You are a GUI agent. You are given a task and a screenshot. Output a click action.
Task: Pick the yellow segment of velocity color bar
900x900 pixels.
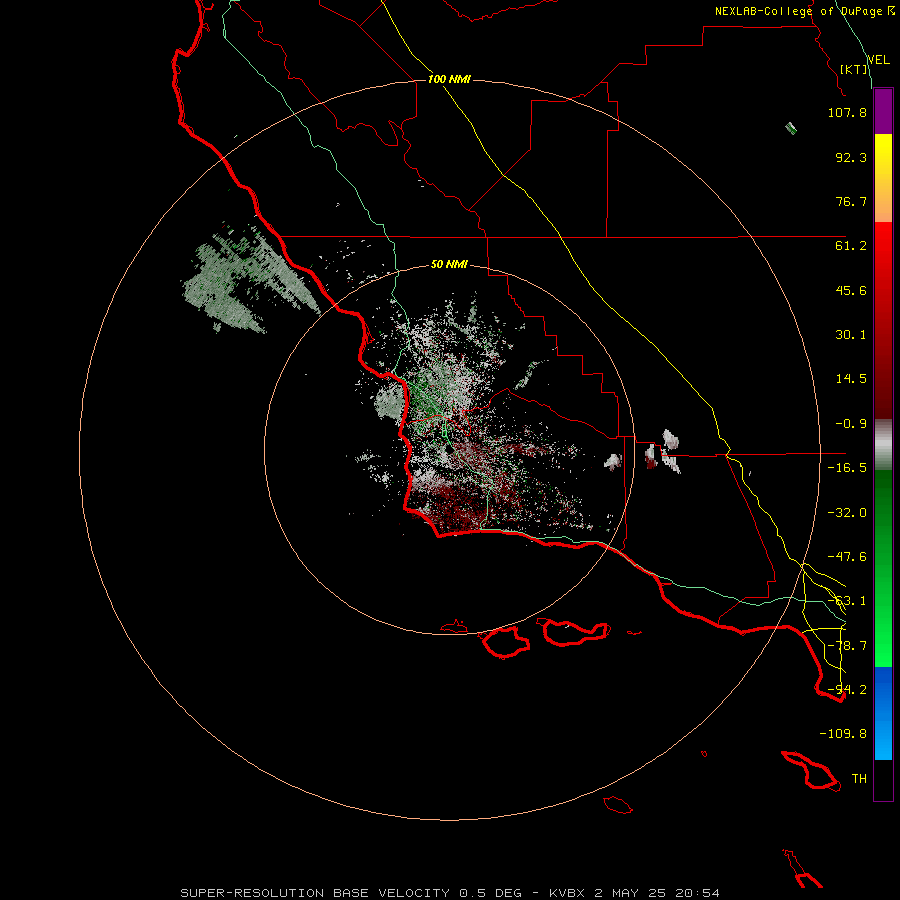coord(883,178)
